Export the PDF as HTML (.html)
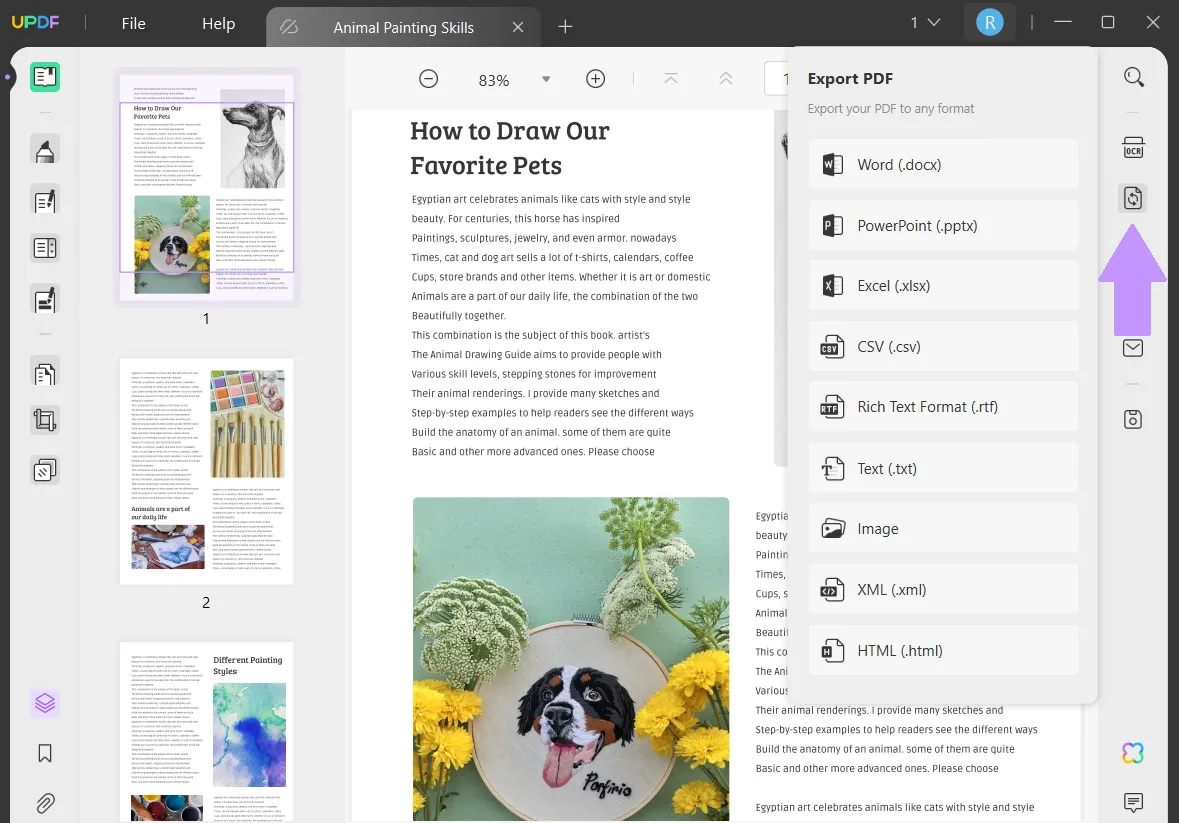 click(x=941, y=650)
